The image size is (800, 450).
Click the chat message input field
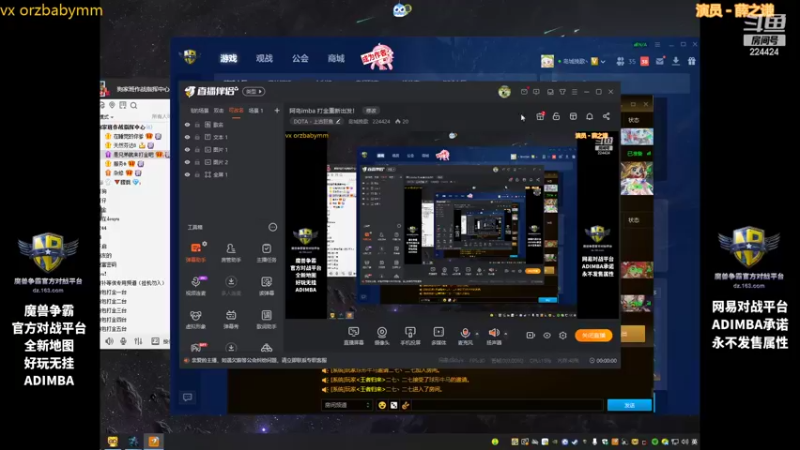tap(507, 405)
